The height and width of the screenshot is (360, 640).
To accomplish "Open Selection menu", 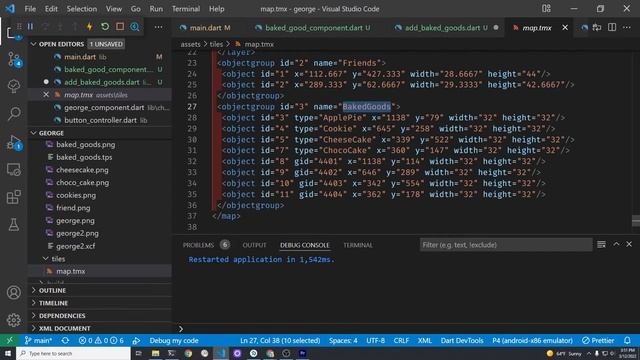I will (82, 9).
